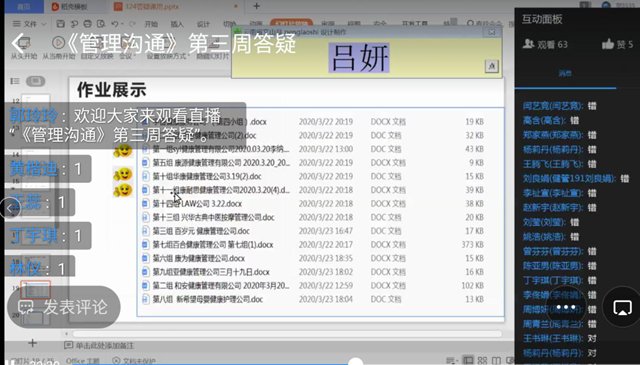This screenshot has width=640, height=365.
Task: Open a new tab with the plus icon
Action: click(x=256, y=6)
